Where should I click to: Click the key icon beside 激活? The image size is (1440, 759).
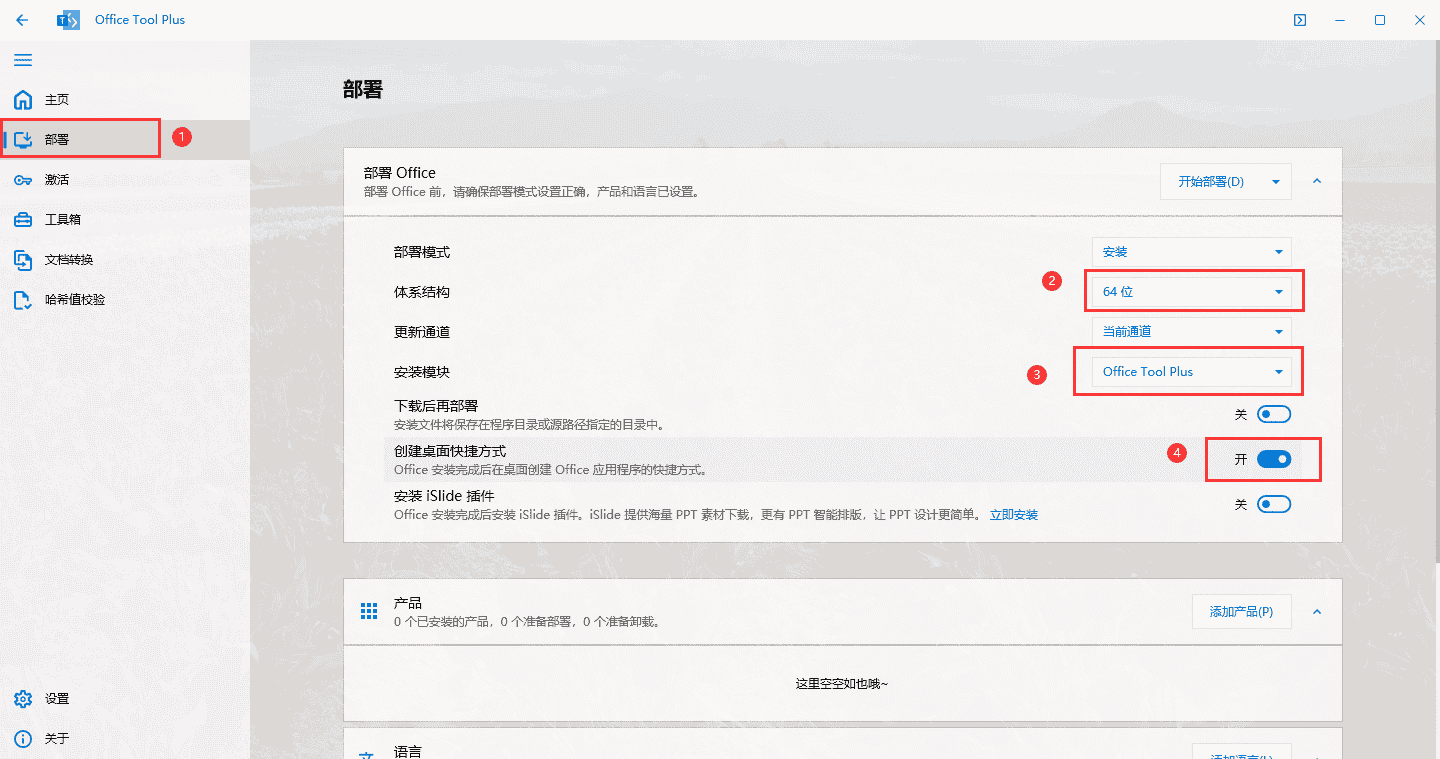click(23, 180)
